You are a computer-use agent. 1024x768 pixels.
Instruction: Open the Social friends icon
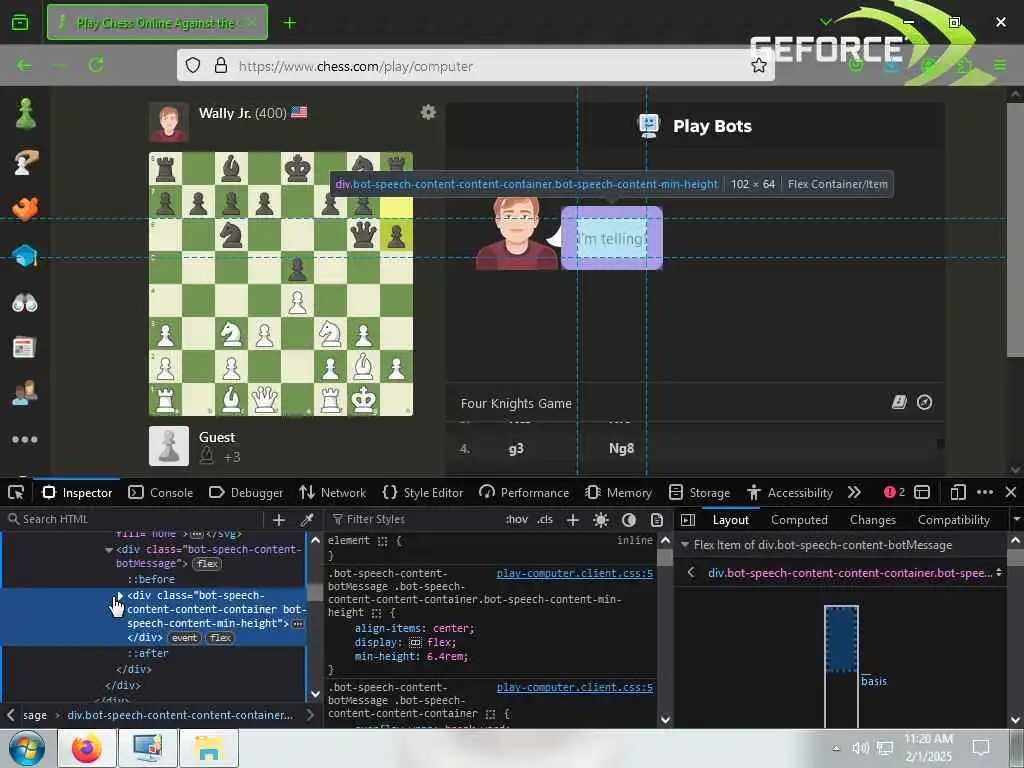25,394
